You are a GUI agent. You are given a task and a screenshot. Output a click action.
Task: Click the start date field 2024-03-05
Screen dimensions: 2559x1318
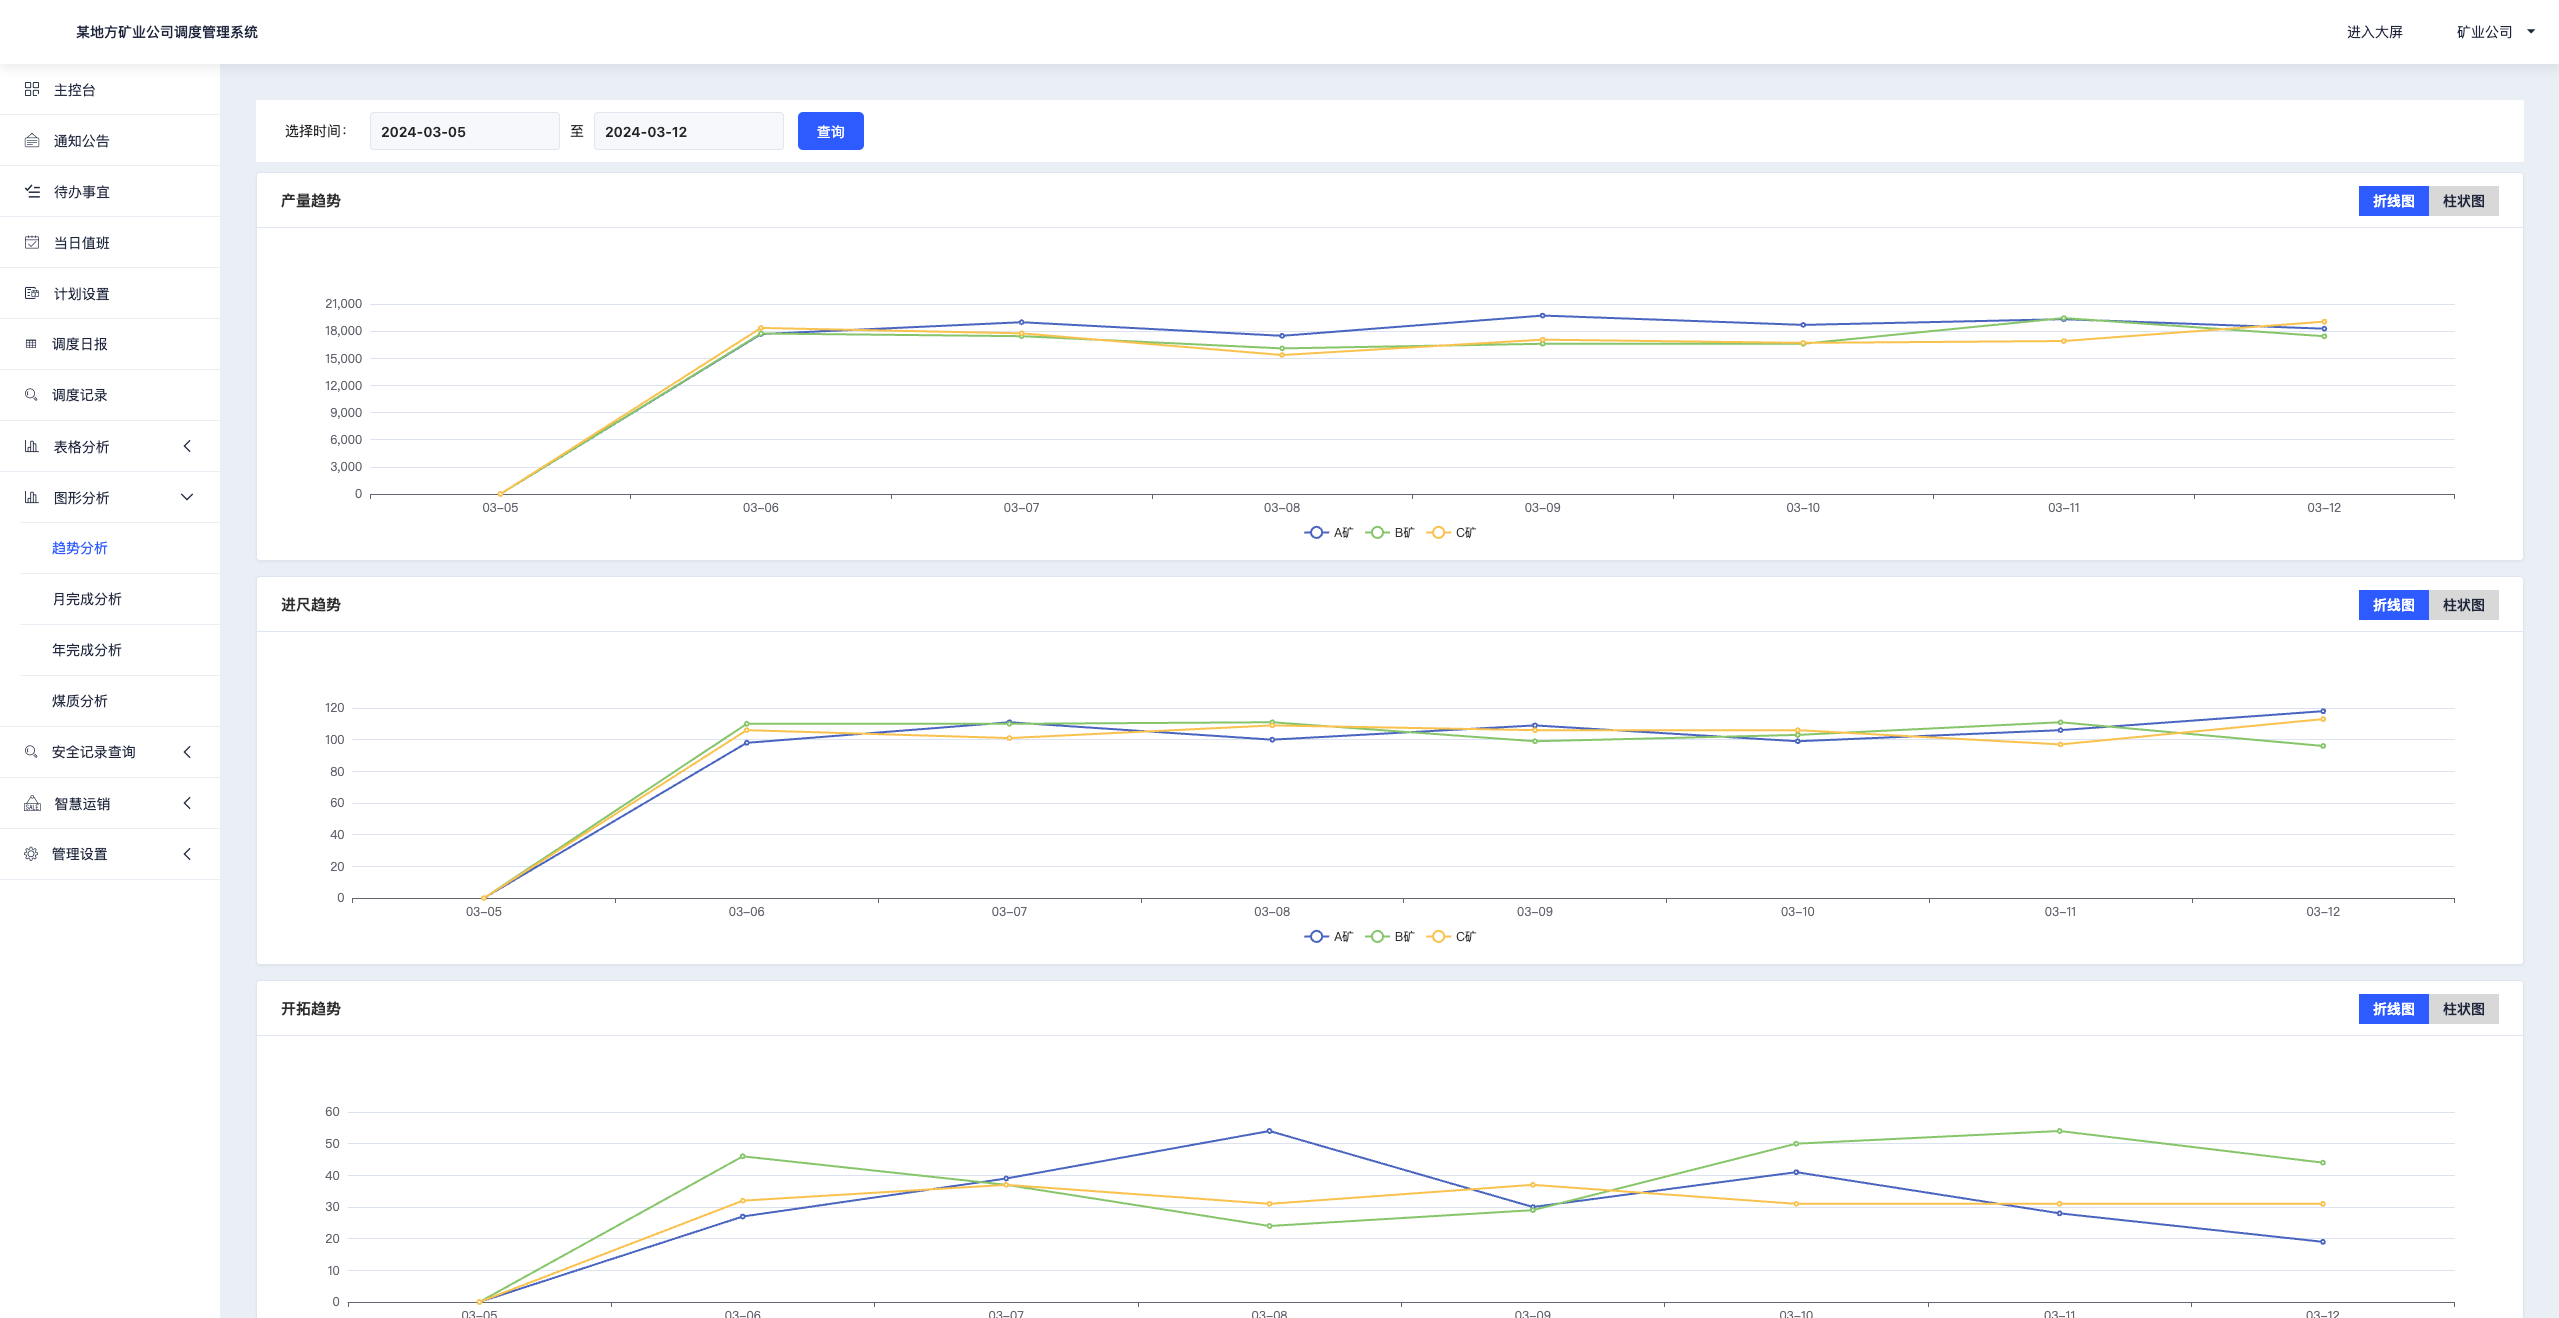point(464,131)
